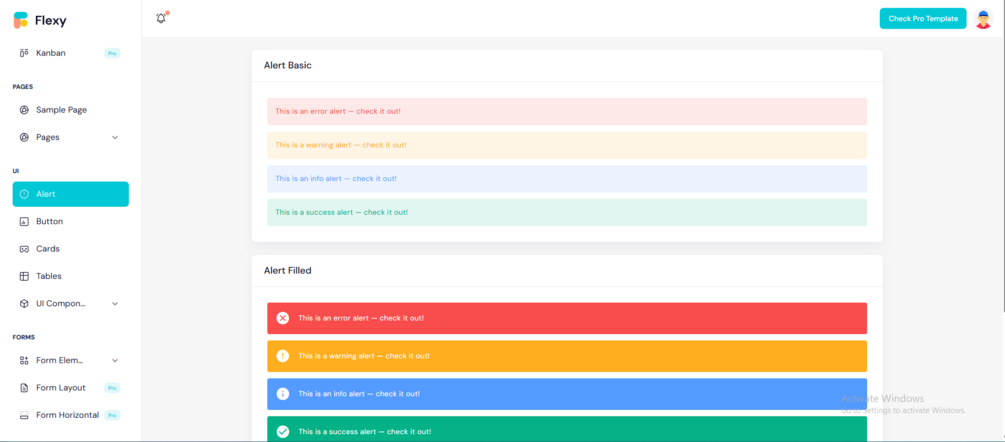Click the FORMS section label

click(x=24, y=337)
